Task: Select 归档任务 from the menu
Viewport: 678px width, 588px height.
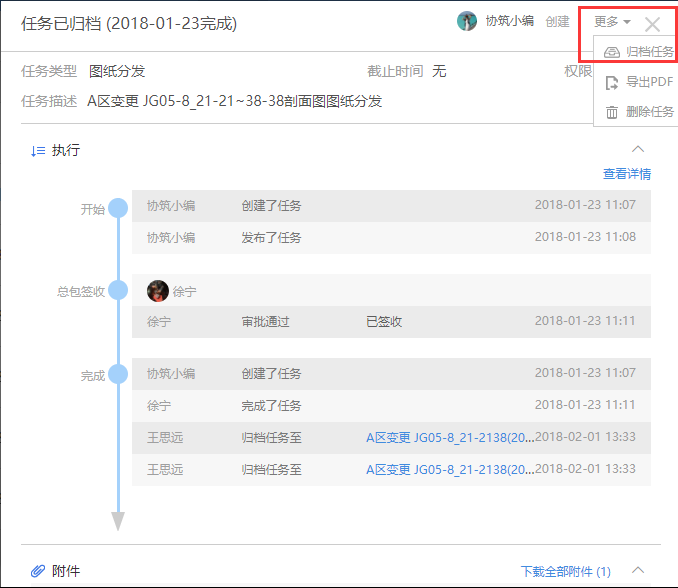Action: pos(640,52)
